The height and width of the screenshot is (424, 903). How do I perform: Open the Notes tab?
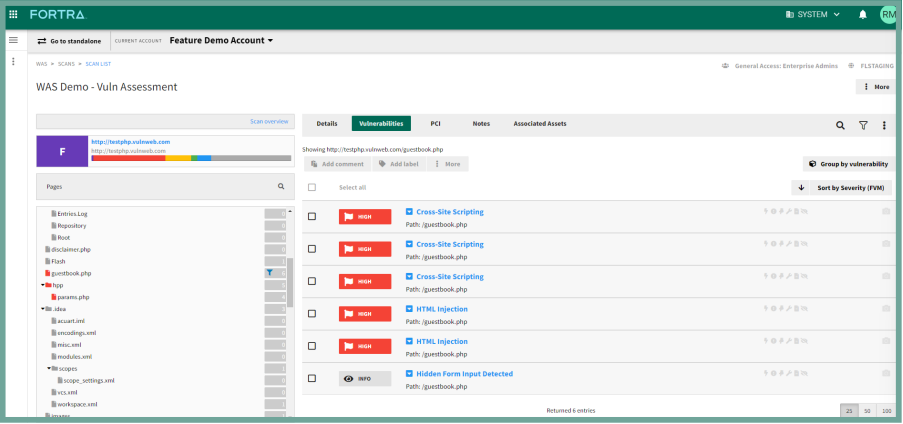481,123
